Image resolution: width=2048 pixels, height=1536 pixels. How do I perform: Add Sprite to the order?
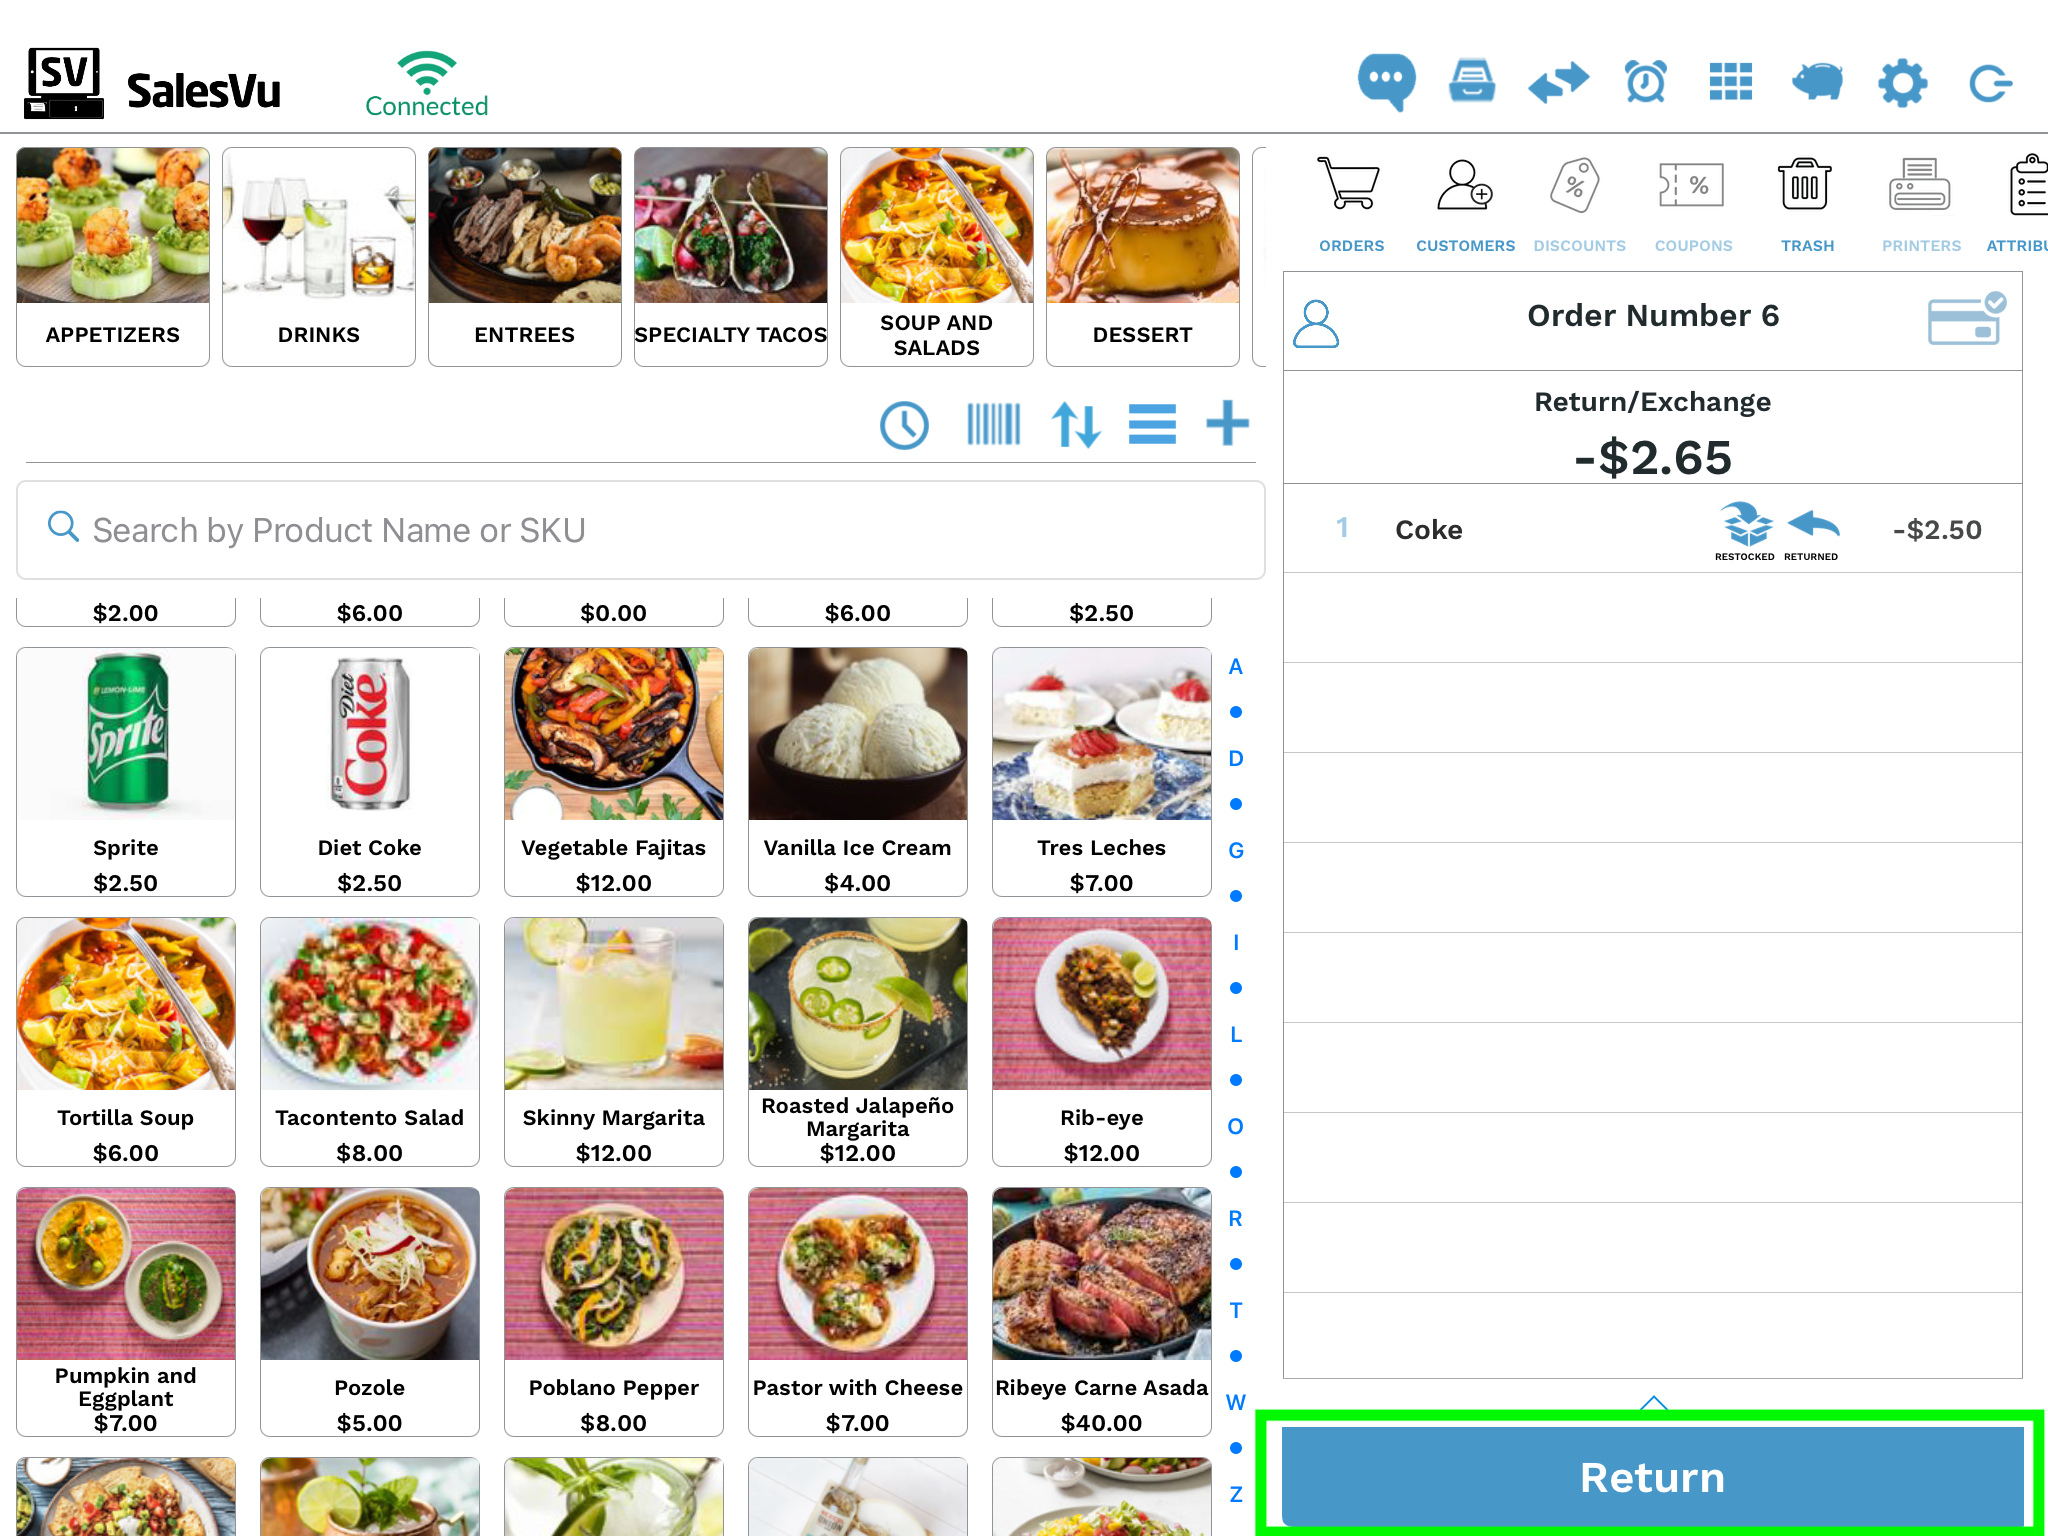[x=126, y=772]
